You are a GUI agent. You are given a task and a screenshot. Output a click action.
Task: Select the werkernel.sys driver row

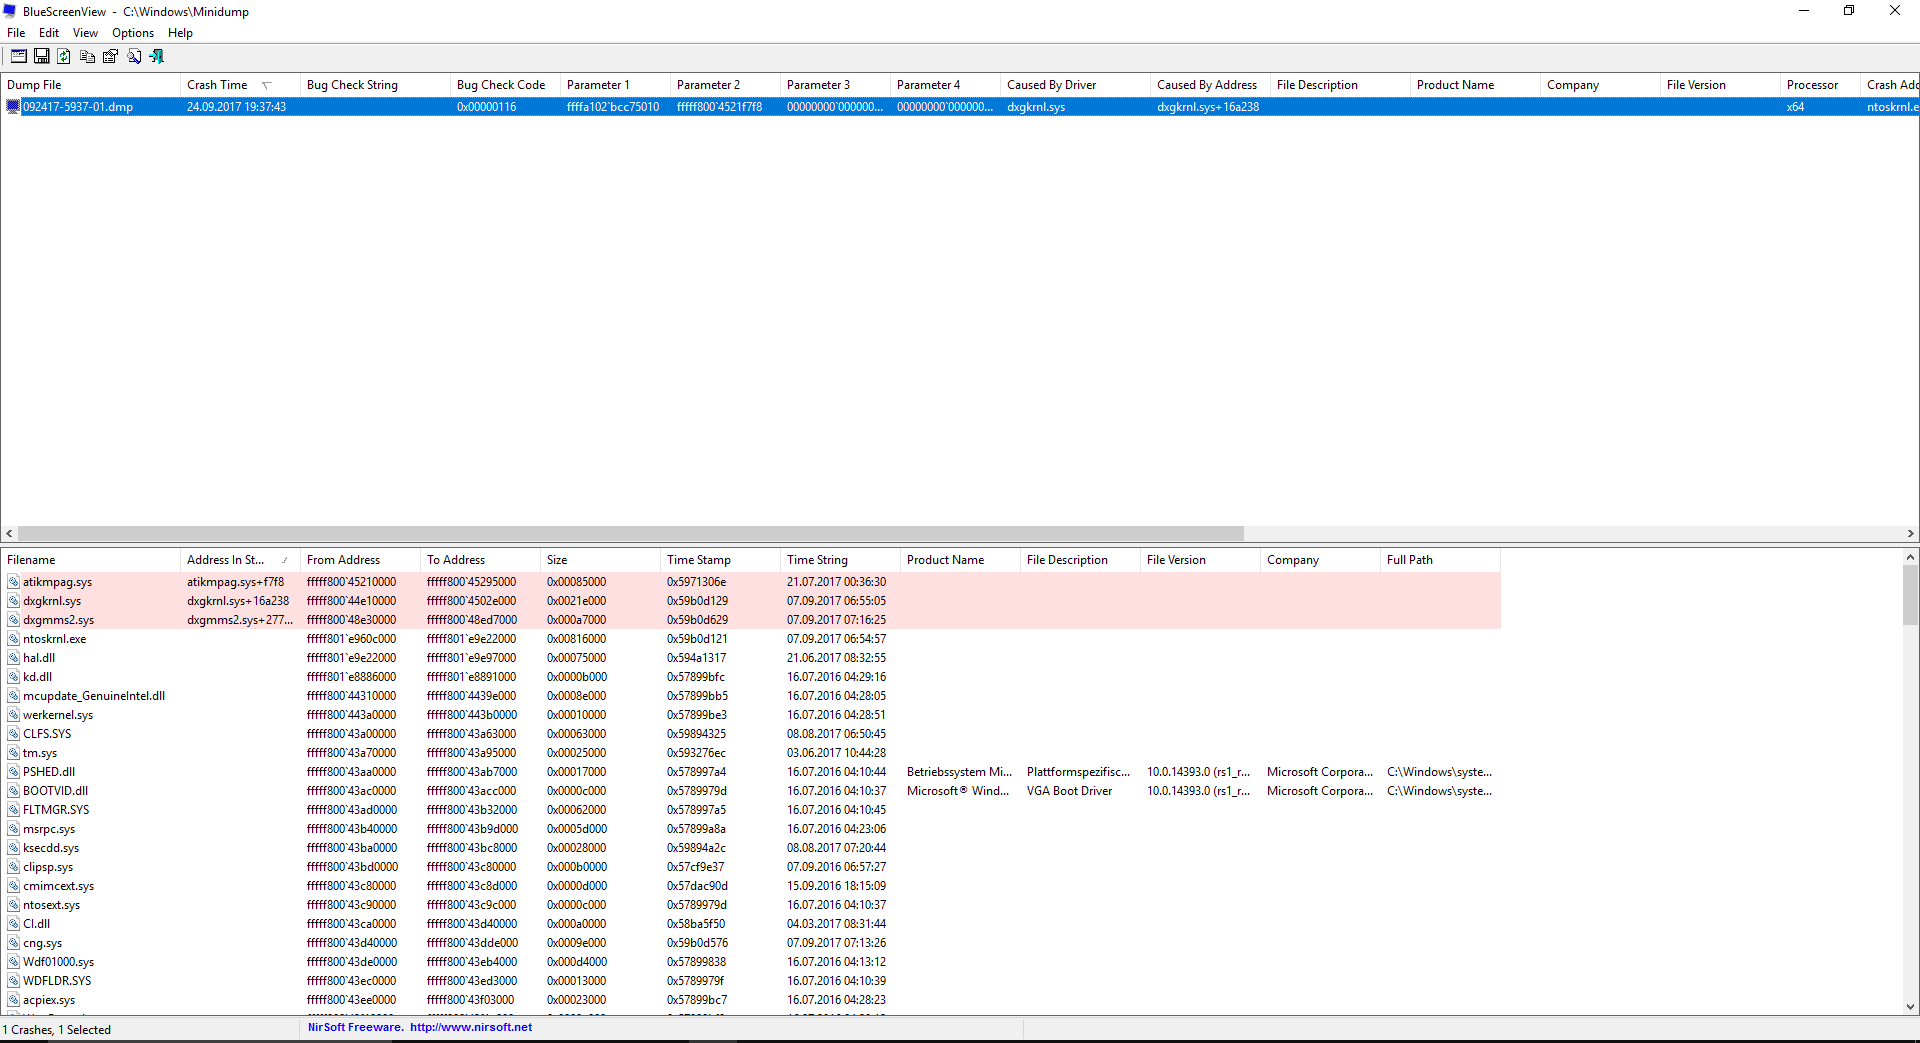pyautogui.click(x=750, y=715)
